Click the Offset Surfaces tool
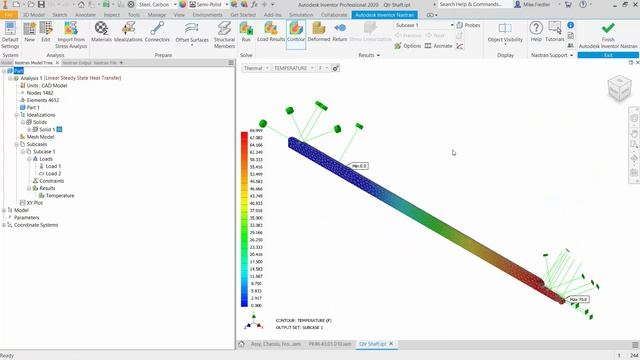640x360 pixels. [x=192, y=33]
